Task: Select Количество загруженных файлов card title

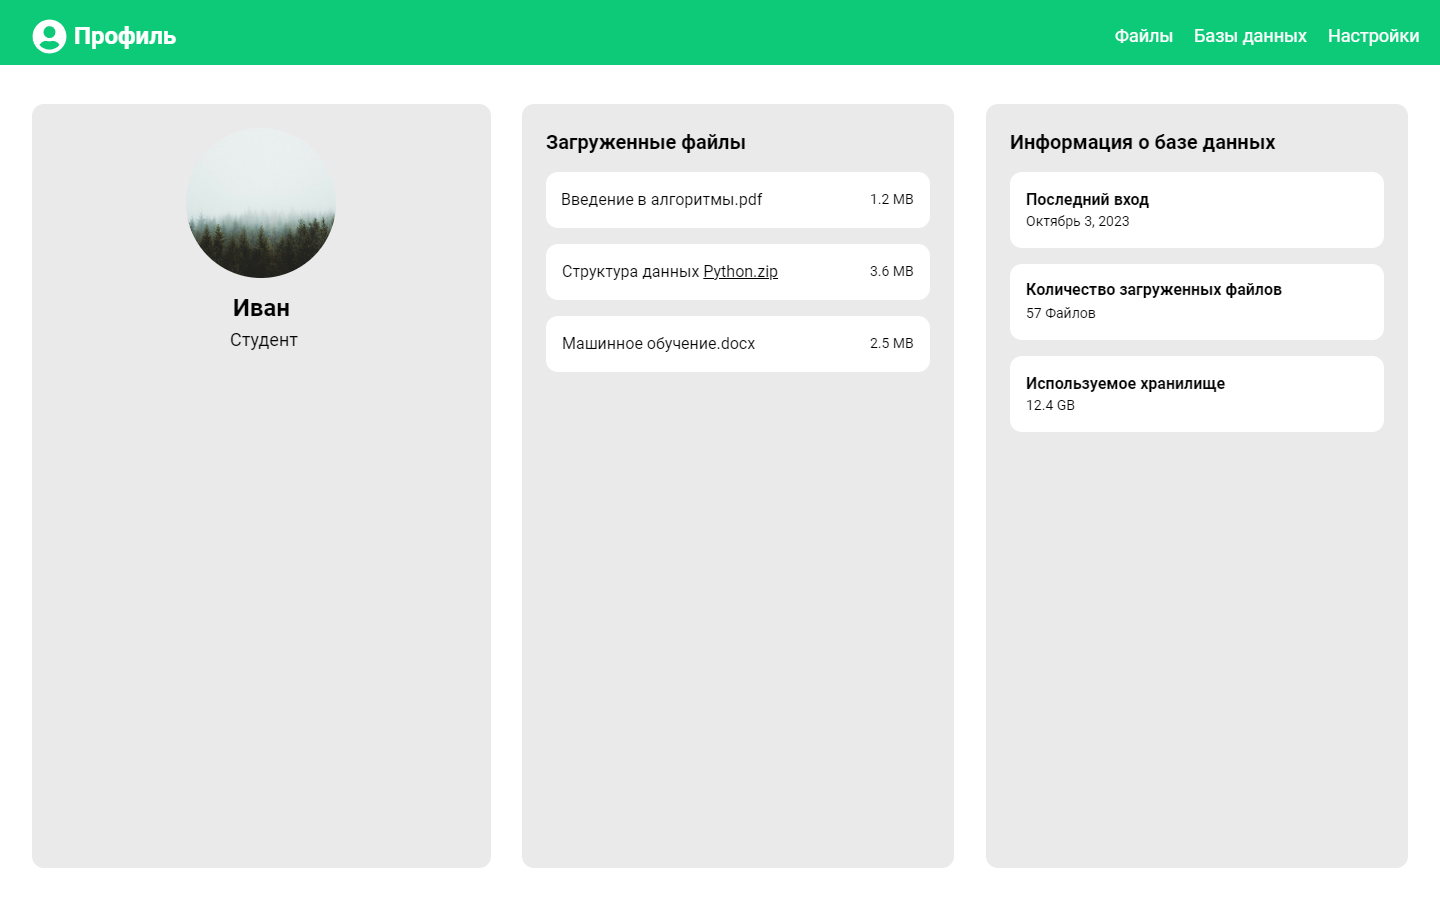Action: (x=1153, y=290)
